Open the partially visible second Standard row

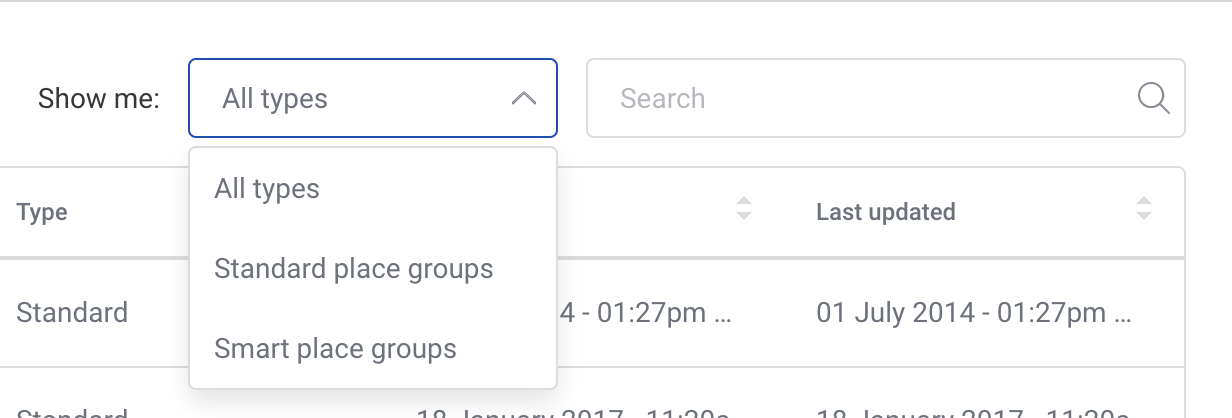coord(72,412)
